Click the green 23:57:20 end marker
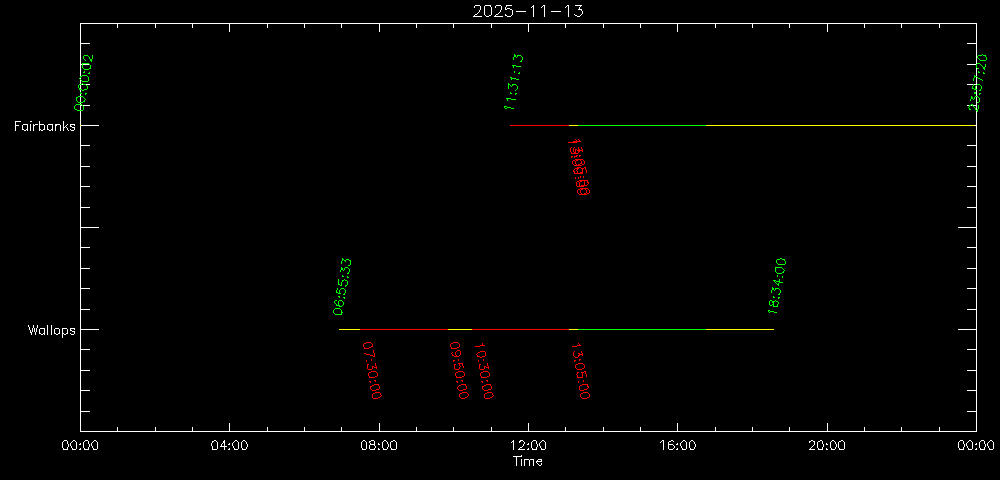The height and width of the screenshot is (480, 1000). pyautogui.click(x=975, y=83)
